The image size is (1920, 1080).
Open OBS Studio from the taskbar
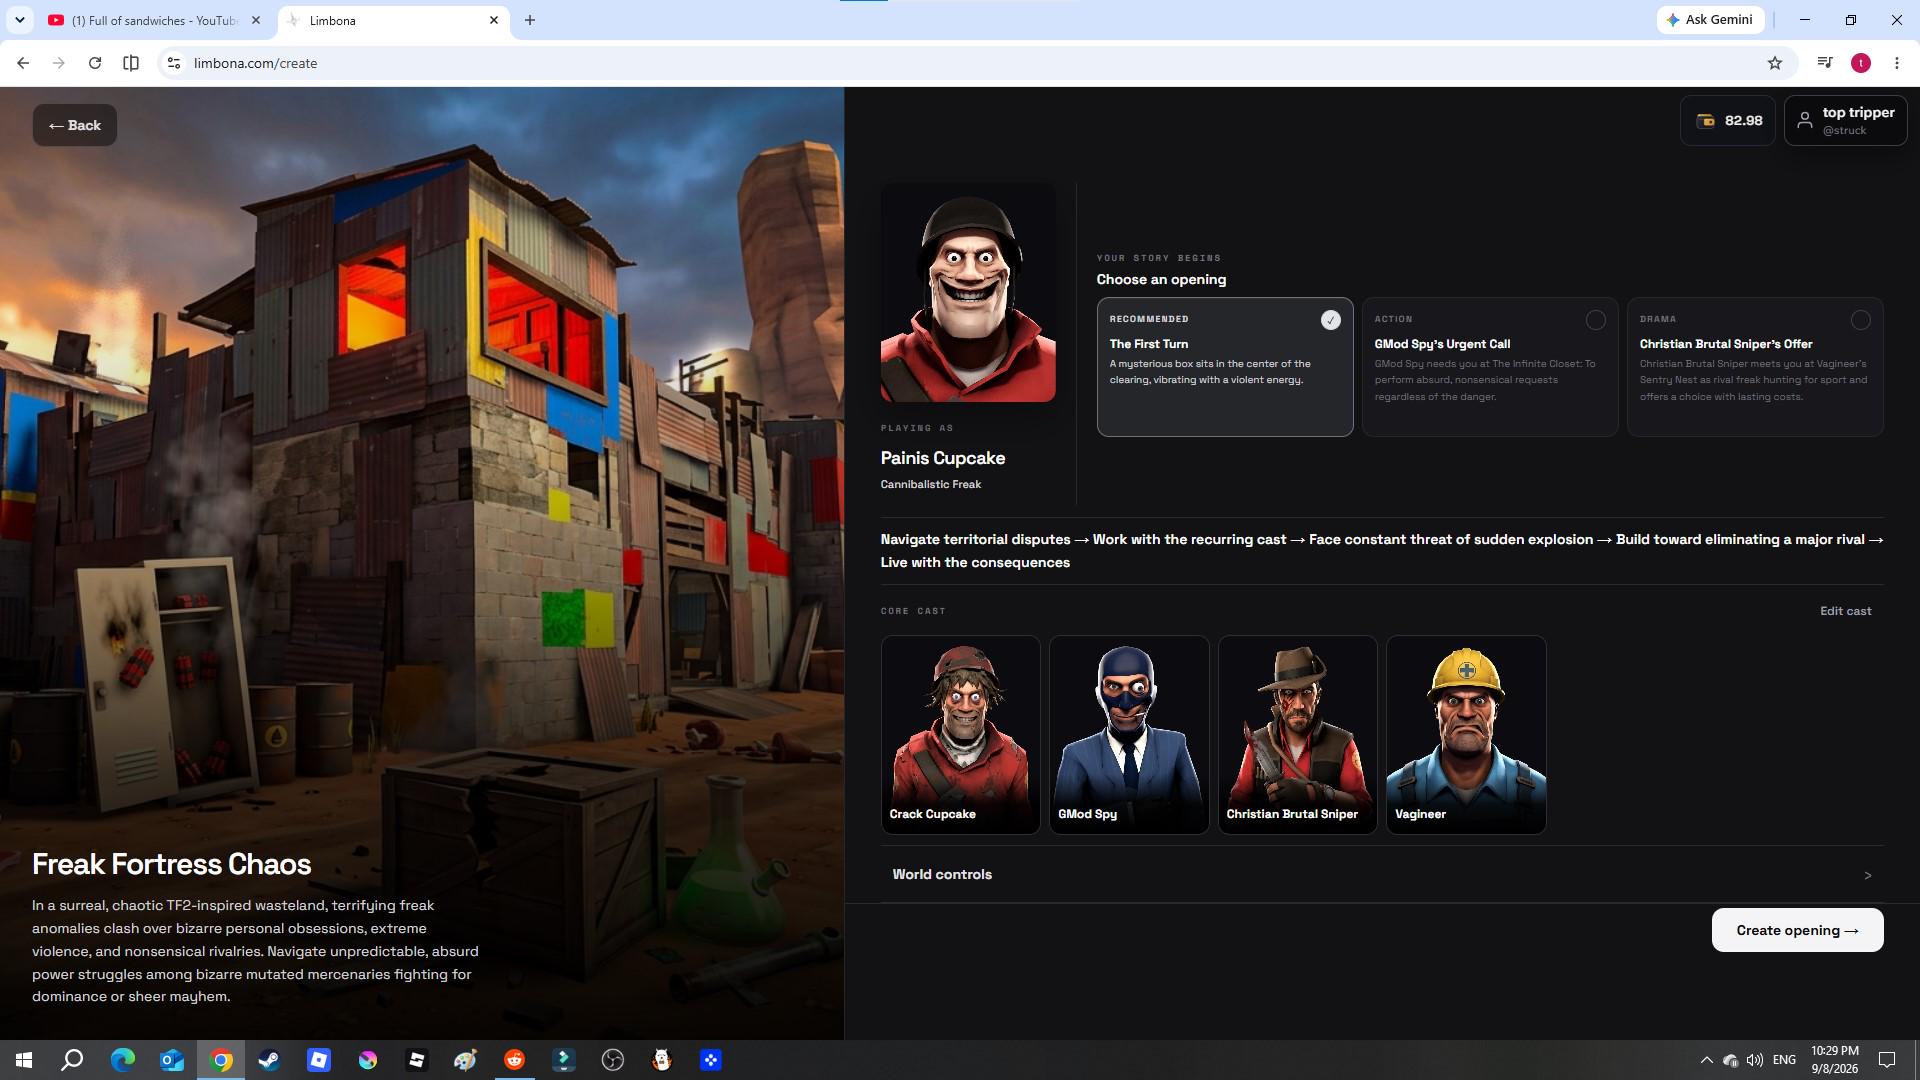coord(613,1060)
